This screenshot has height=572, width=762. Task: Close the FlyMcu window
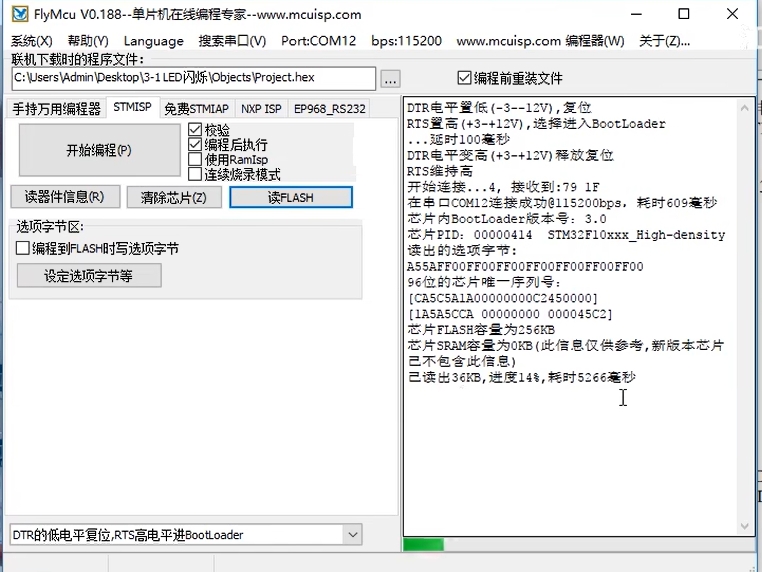[x=732, y=14]
